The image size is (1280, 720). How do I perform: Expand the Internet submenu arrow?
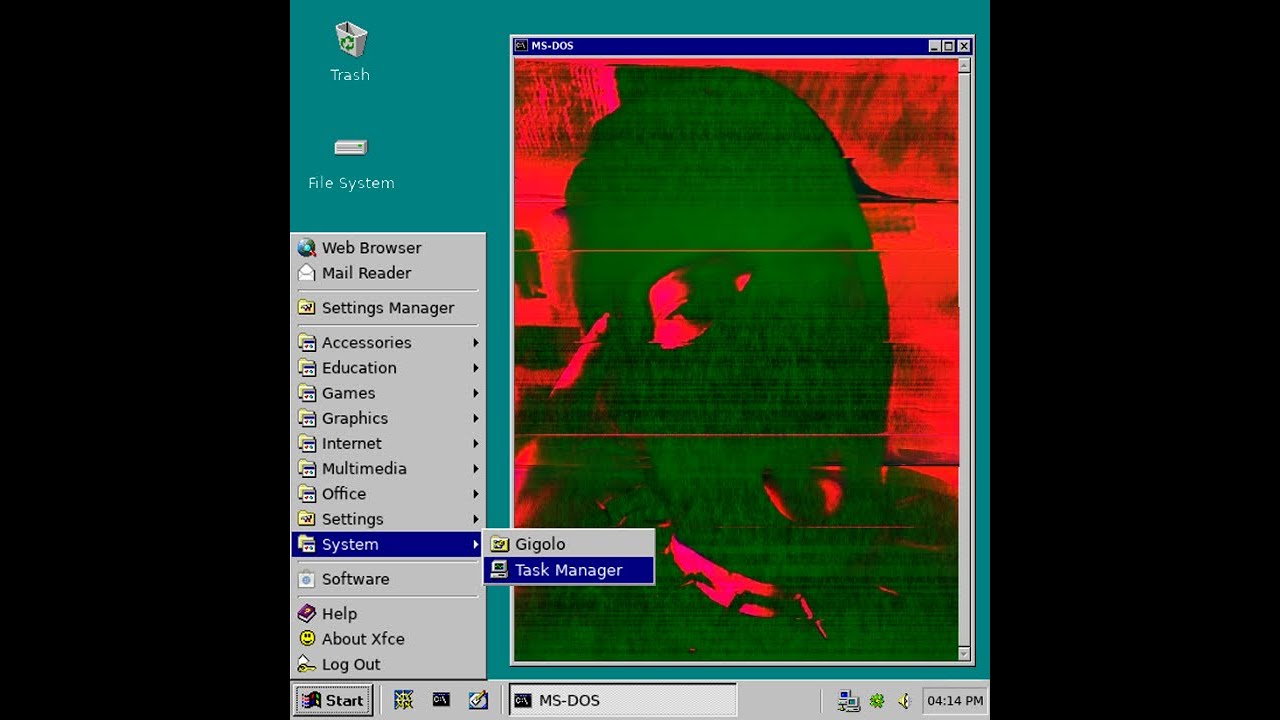(x=476, y=444)
